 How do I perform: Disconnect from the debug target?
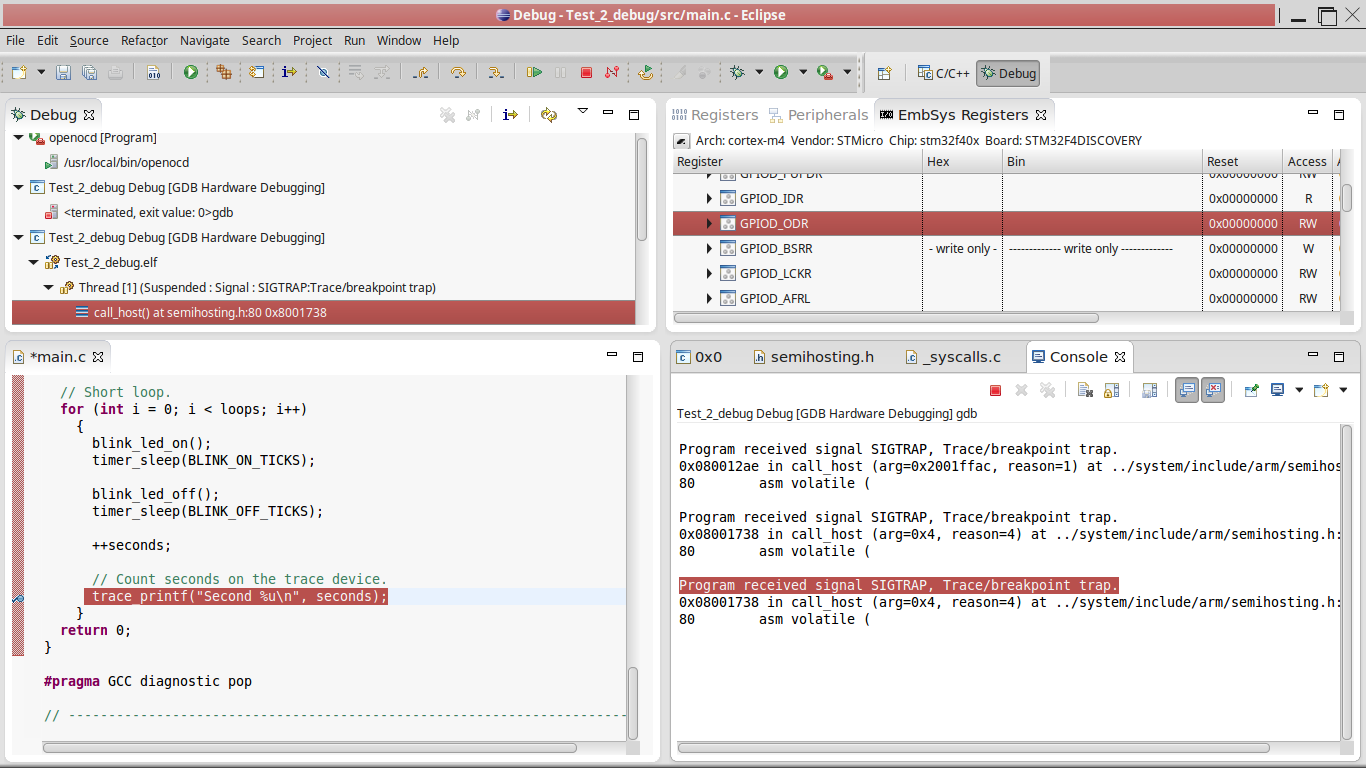click(x=612, y=72)
